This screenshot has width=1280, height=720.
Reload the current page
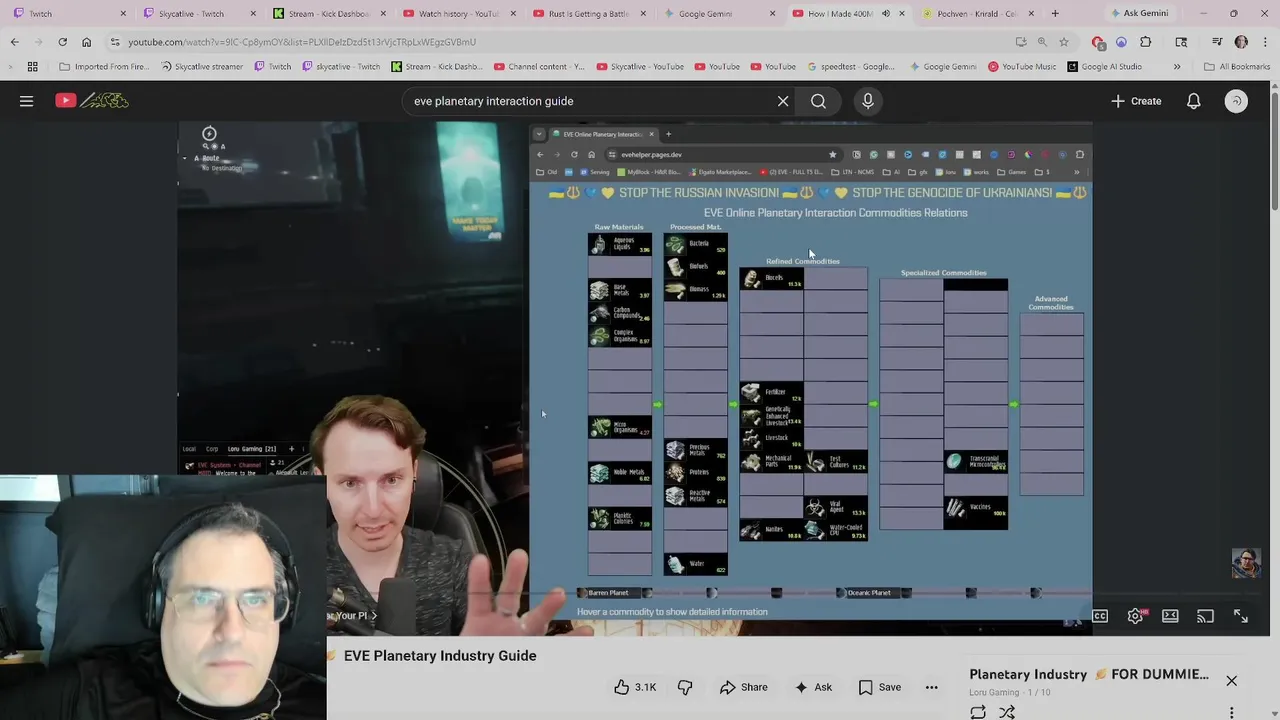(62, 42)
